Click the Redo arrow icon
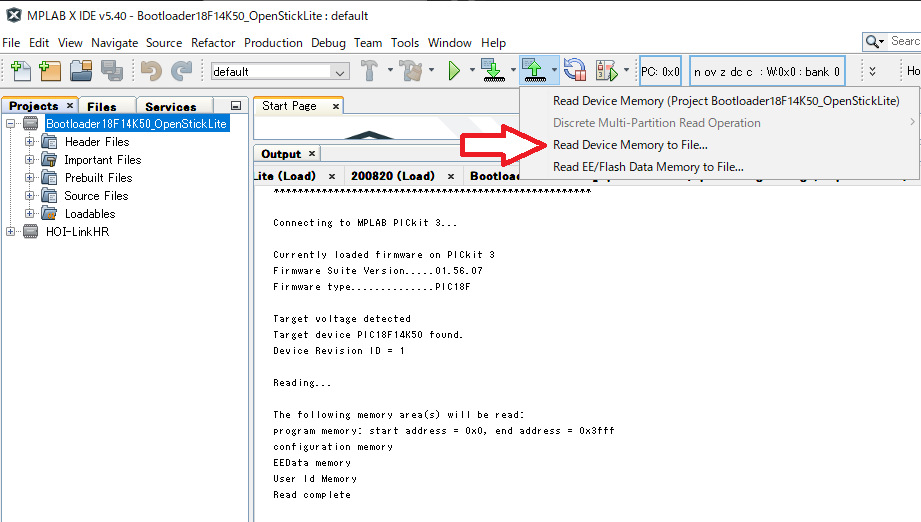Viewport: 921px width, 522px height. [x=181, y=71]
